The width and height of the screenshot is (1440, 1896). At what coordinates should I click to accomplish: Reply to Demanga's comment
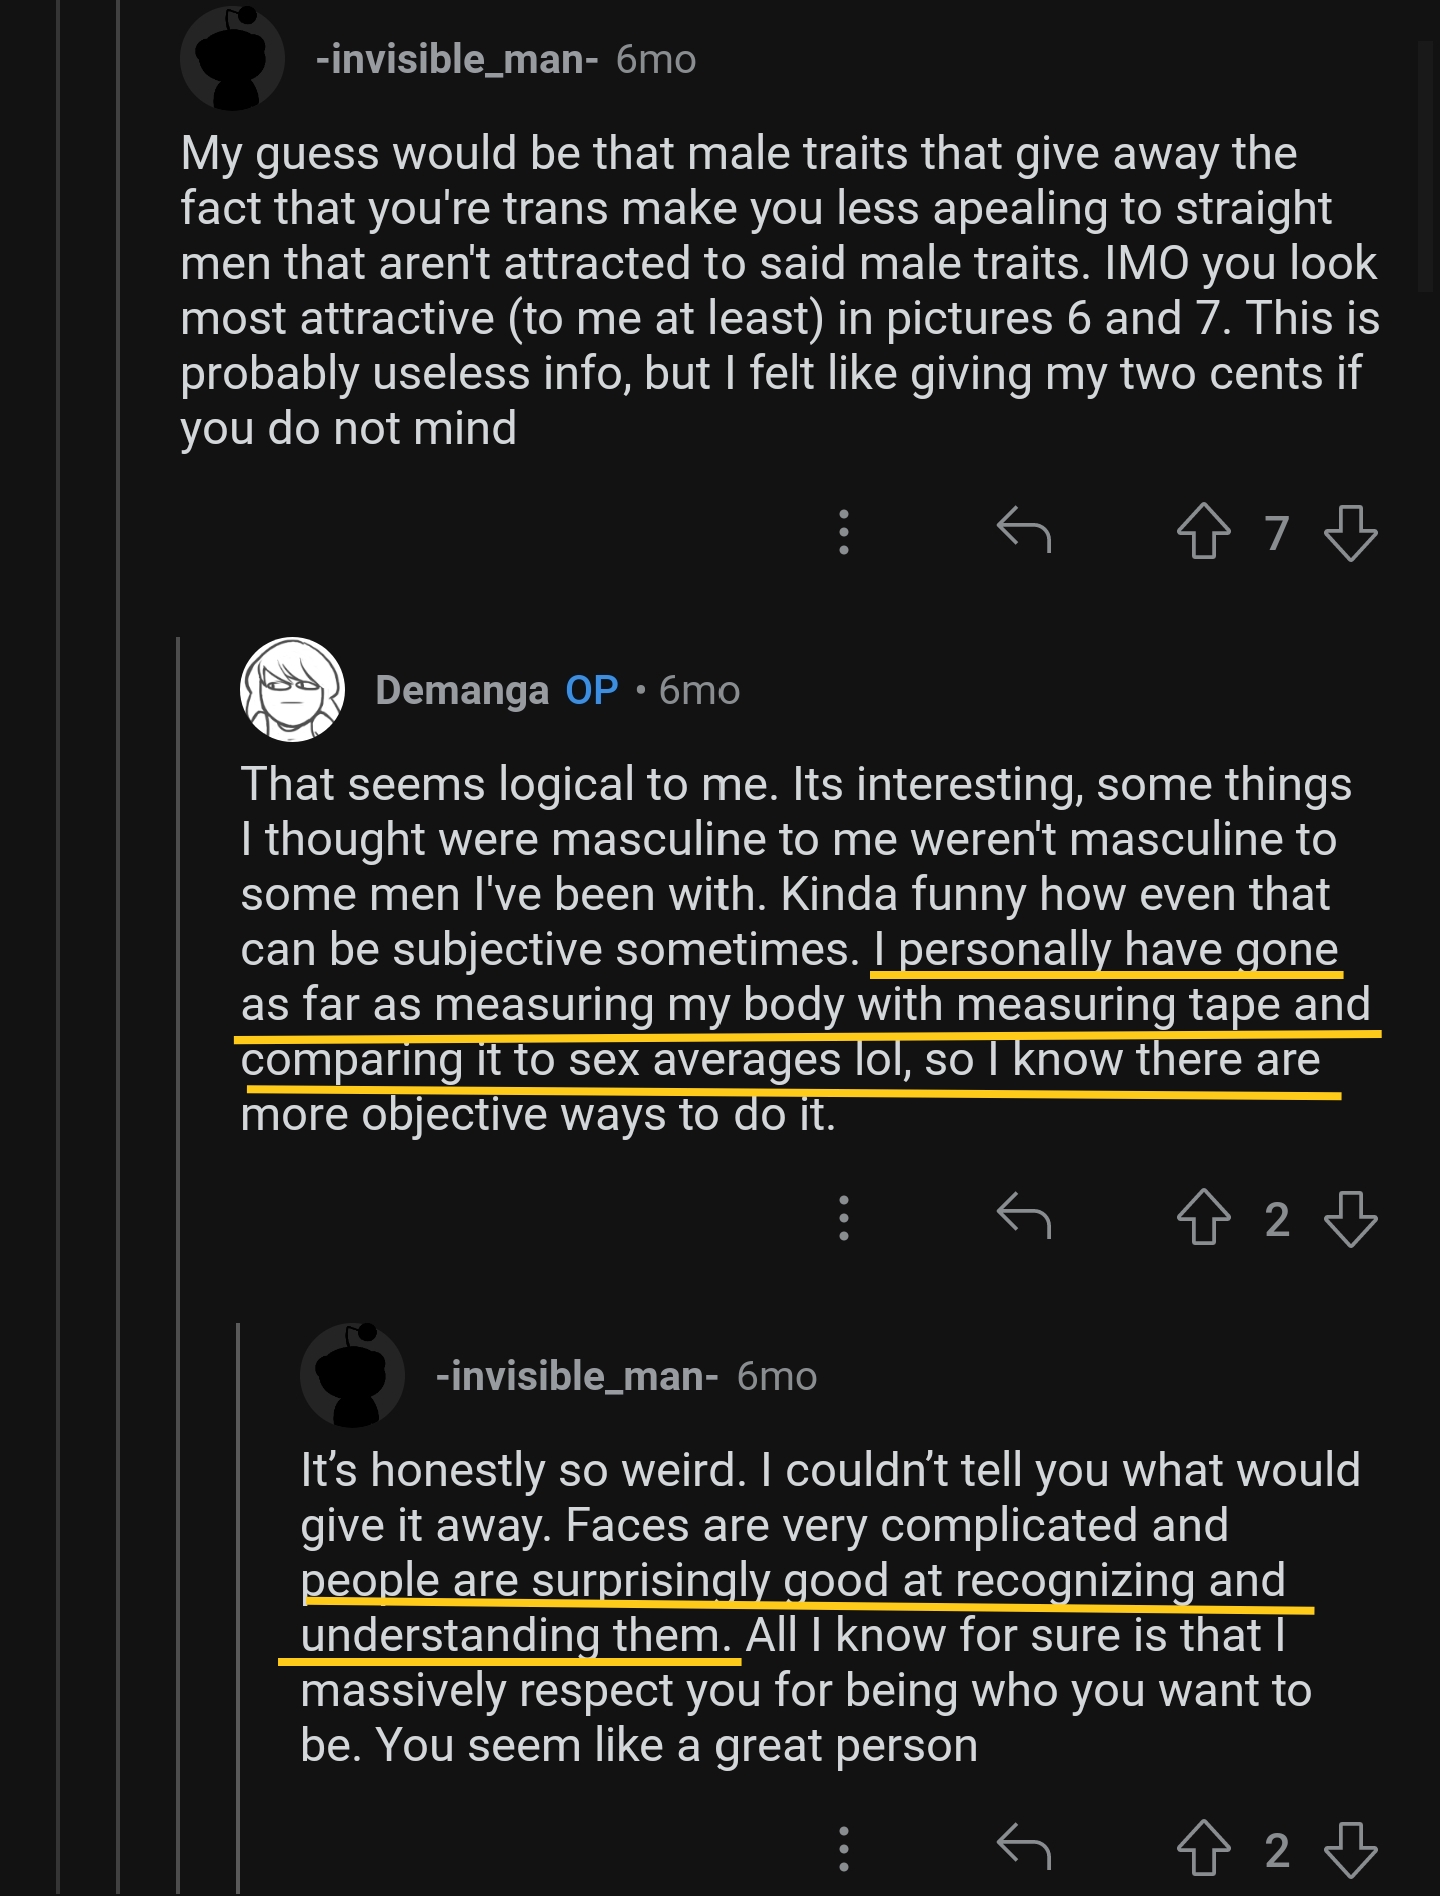[1024, 1216]
